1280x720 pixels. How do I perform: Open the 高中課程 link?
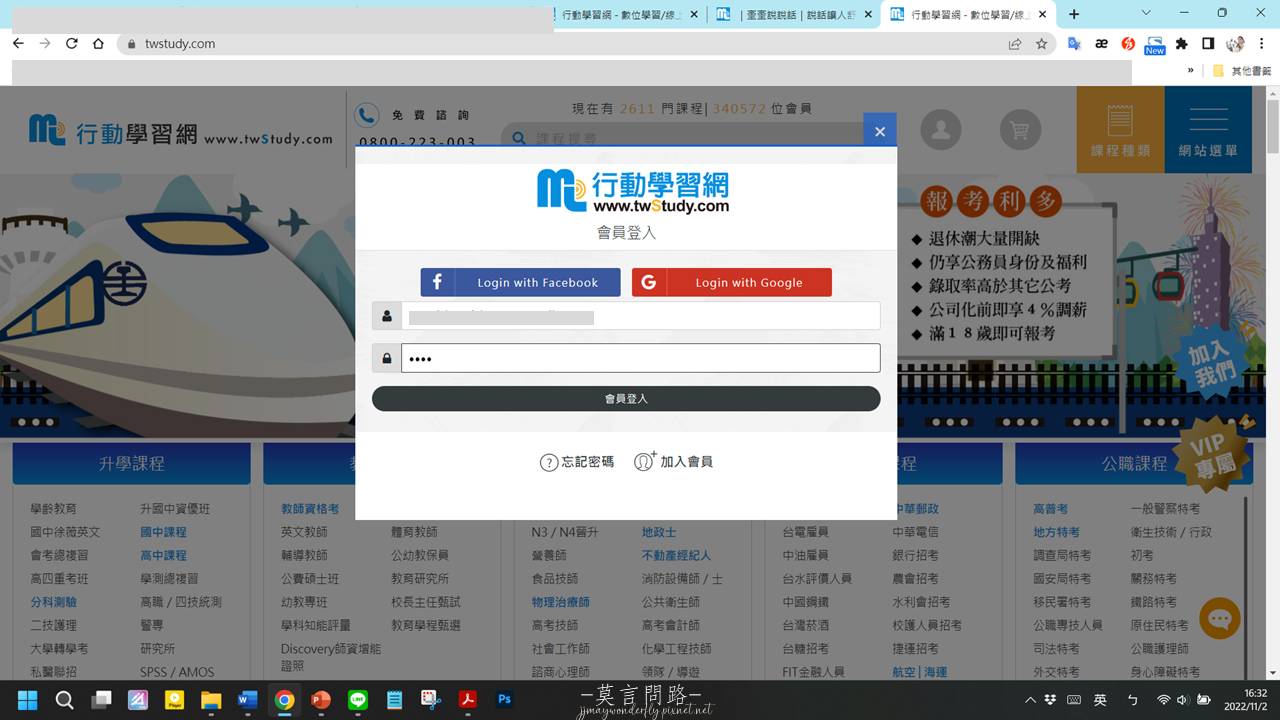click(163, 555)
